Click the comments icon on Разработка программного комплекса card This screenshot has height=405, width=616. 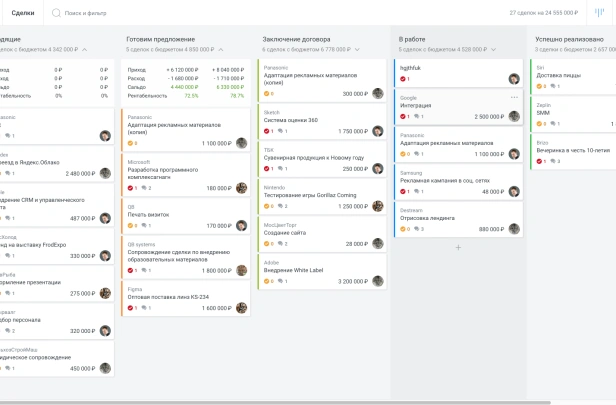tap(144, 188)
